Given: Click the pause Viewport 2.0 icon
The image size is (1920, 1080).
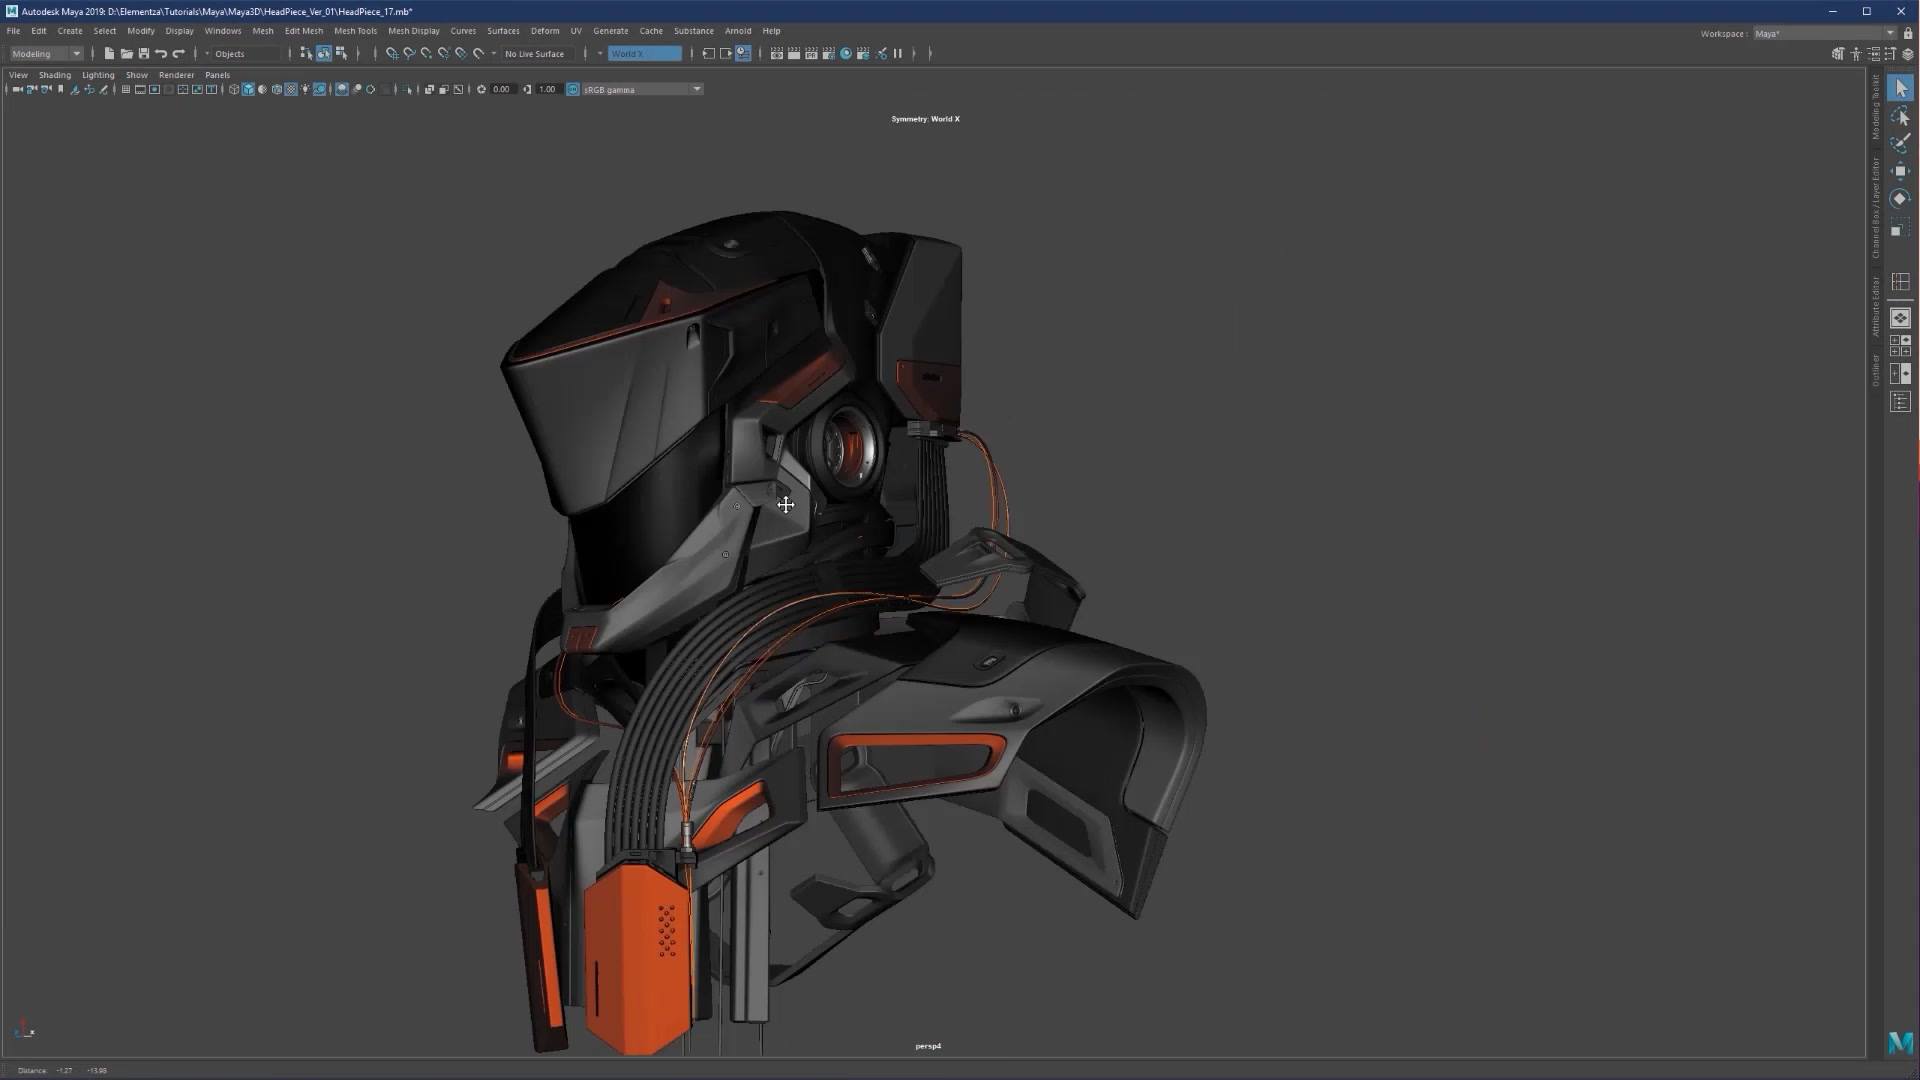Looking at the screenshot, I should click(x=898, y=54).
